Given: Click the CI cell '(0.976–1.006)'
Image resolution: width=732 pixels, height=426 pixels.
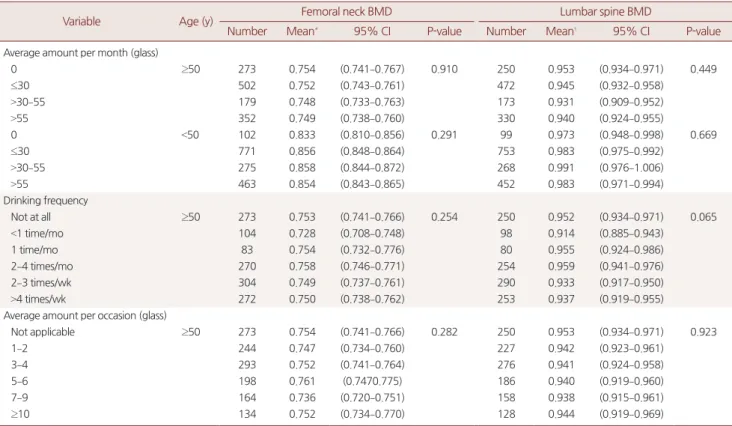Looking at the screenshot, I should coord(631,168).
